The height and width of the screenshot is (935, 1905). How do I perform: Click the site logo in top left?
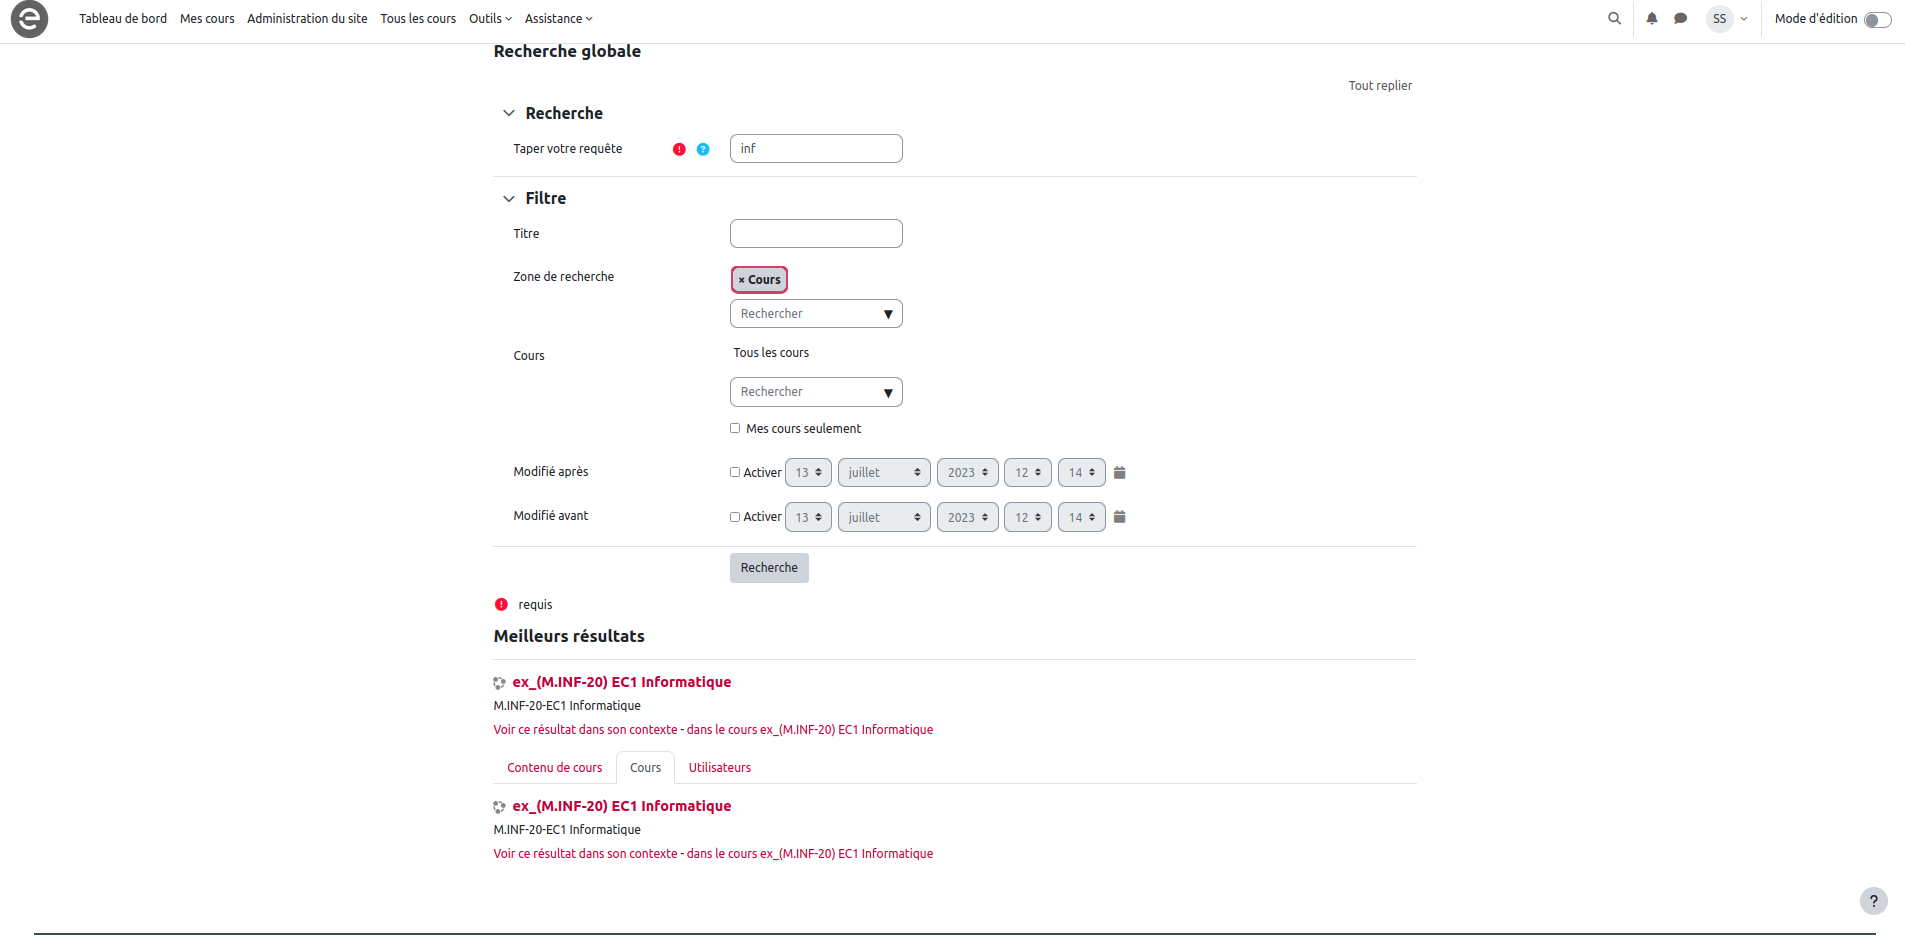[29, 19]
